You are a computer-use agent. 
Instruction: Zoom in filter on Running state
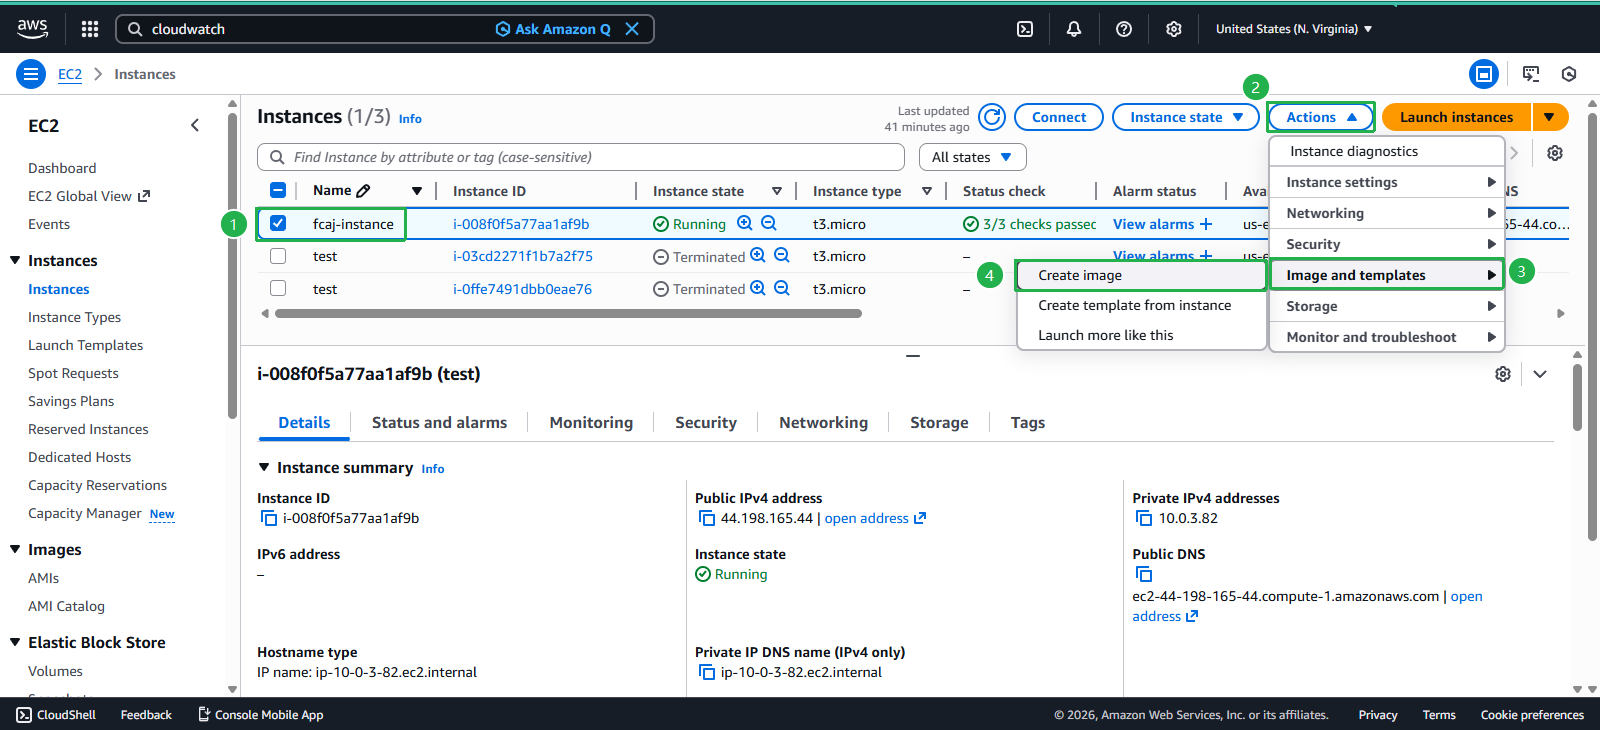coord(745,223)
